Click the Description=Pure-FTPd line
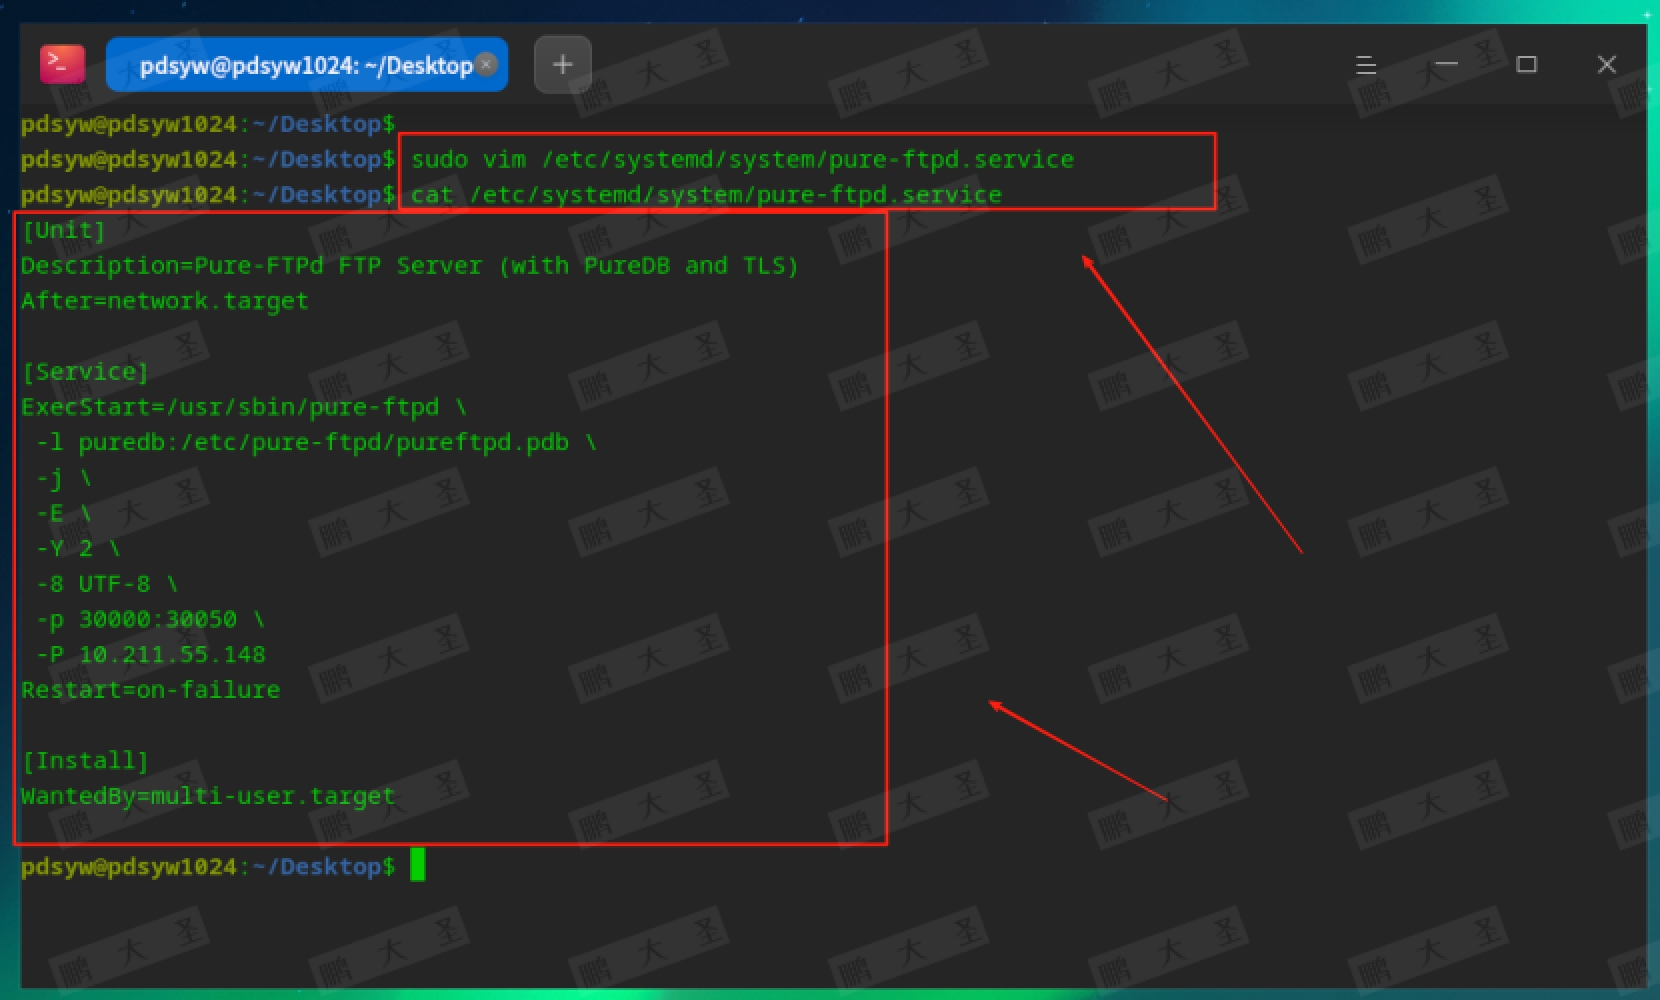Screen dimensions: 1660x1000 410,265
